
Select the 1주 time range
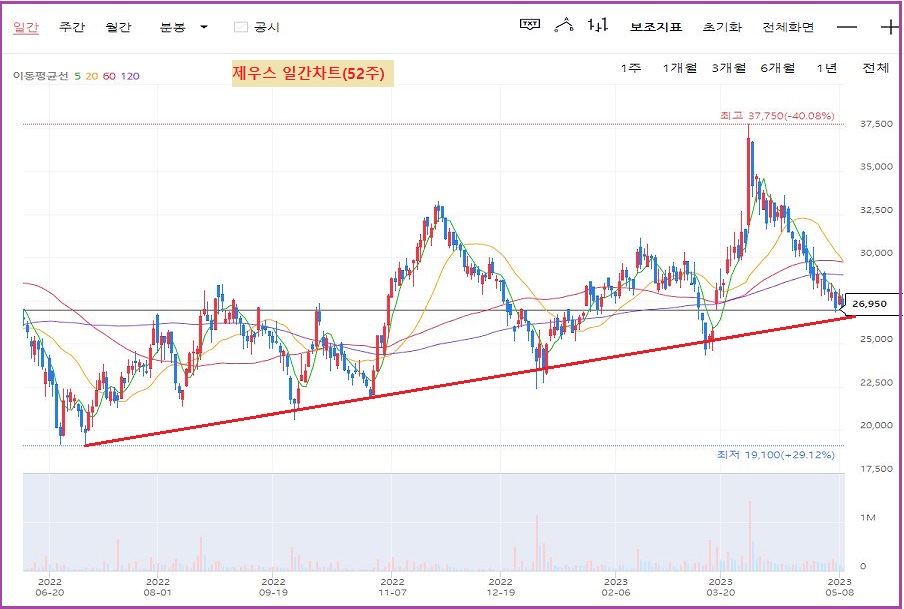(x=630, y=68)
